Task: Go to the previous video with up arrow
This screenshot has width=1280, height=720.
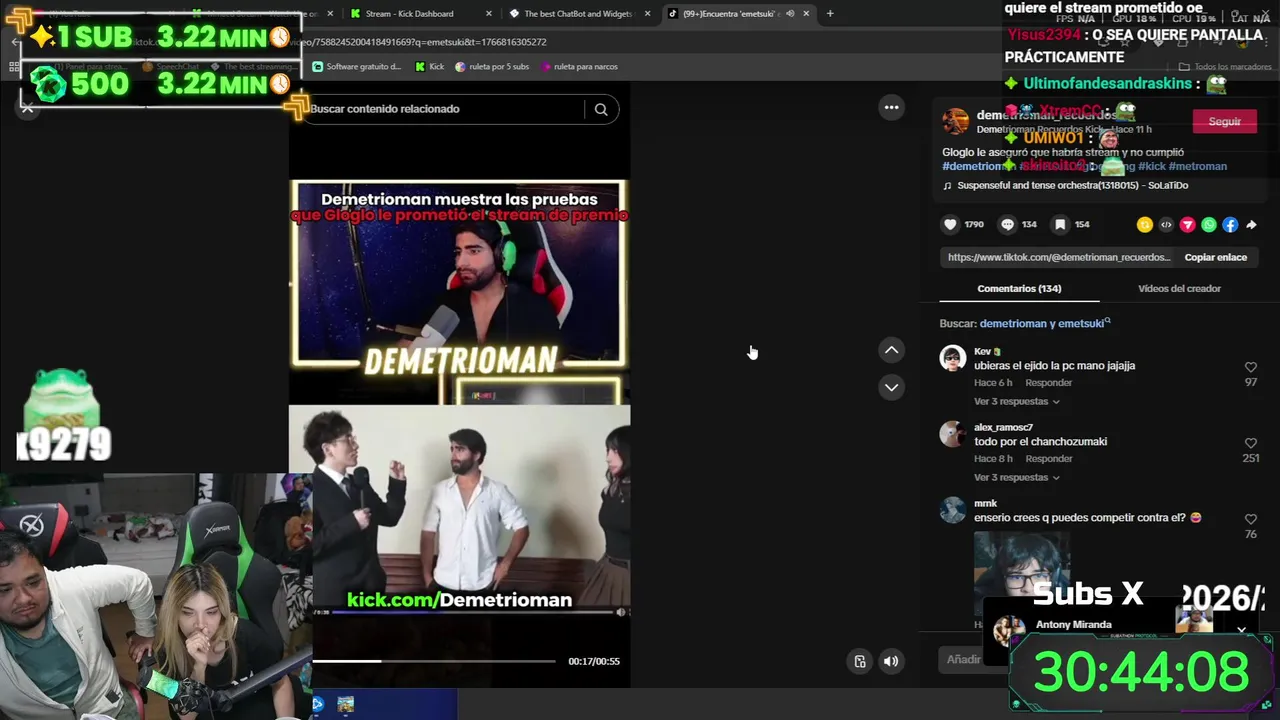Action: (891, 350)
